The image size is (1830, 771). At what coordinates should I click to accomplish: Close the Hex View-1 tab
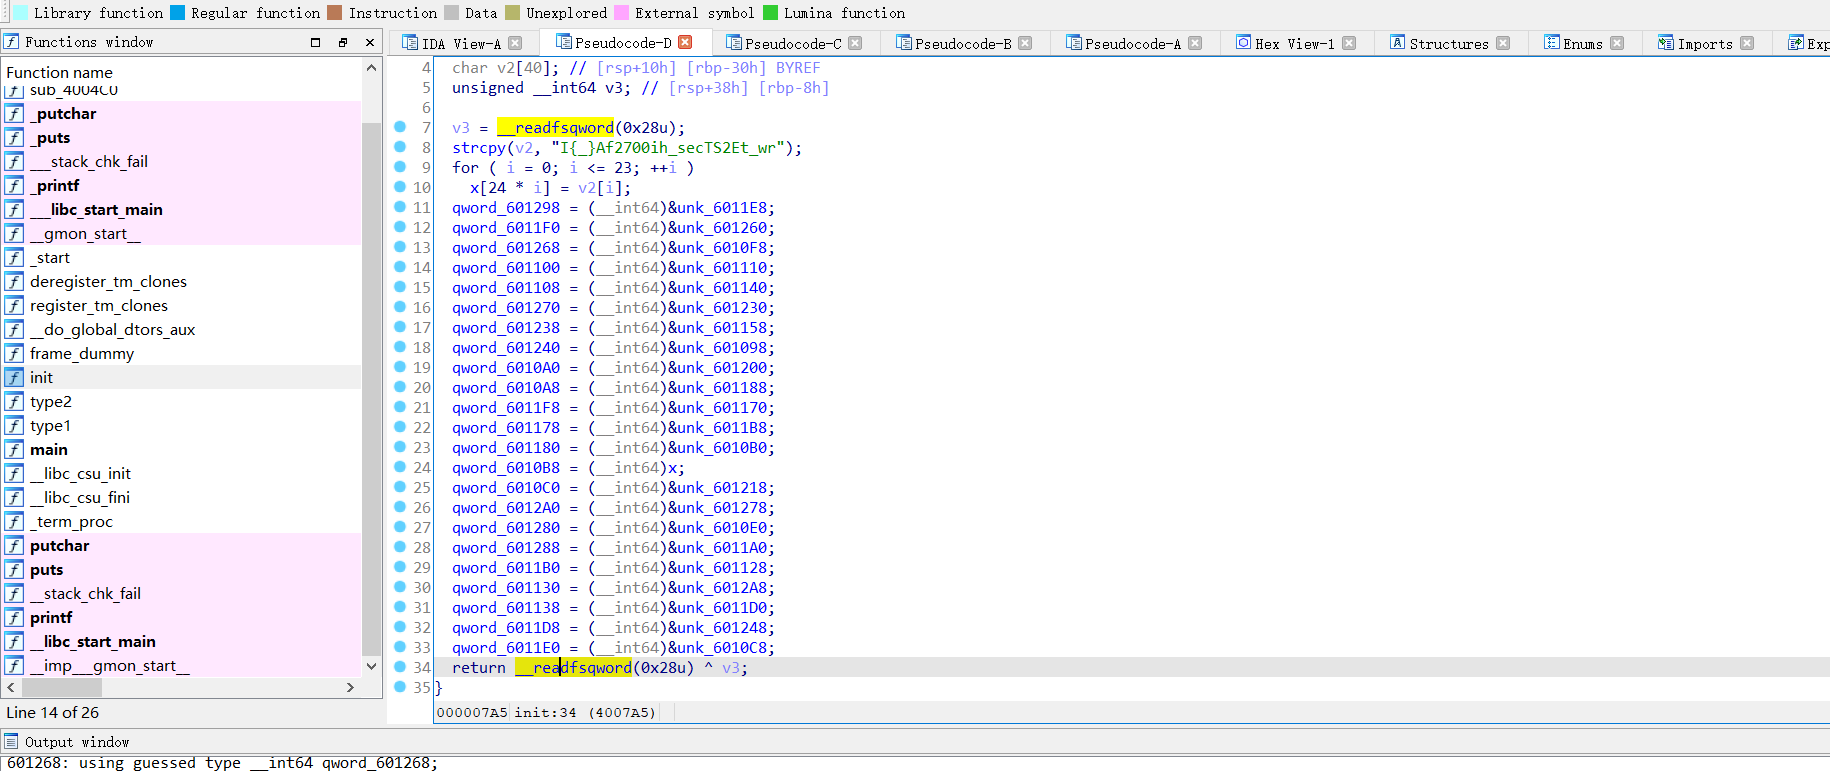[1349, 43]
